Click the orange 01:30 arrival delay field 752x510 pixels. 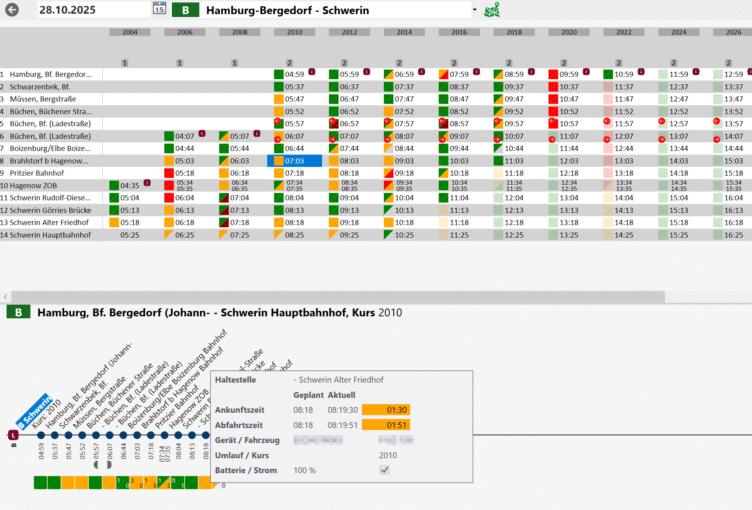click(x=386, y=409)
